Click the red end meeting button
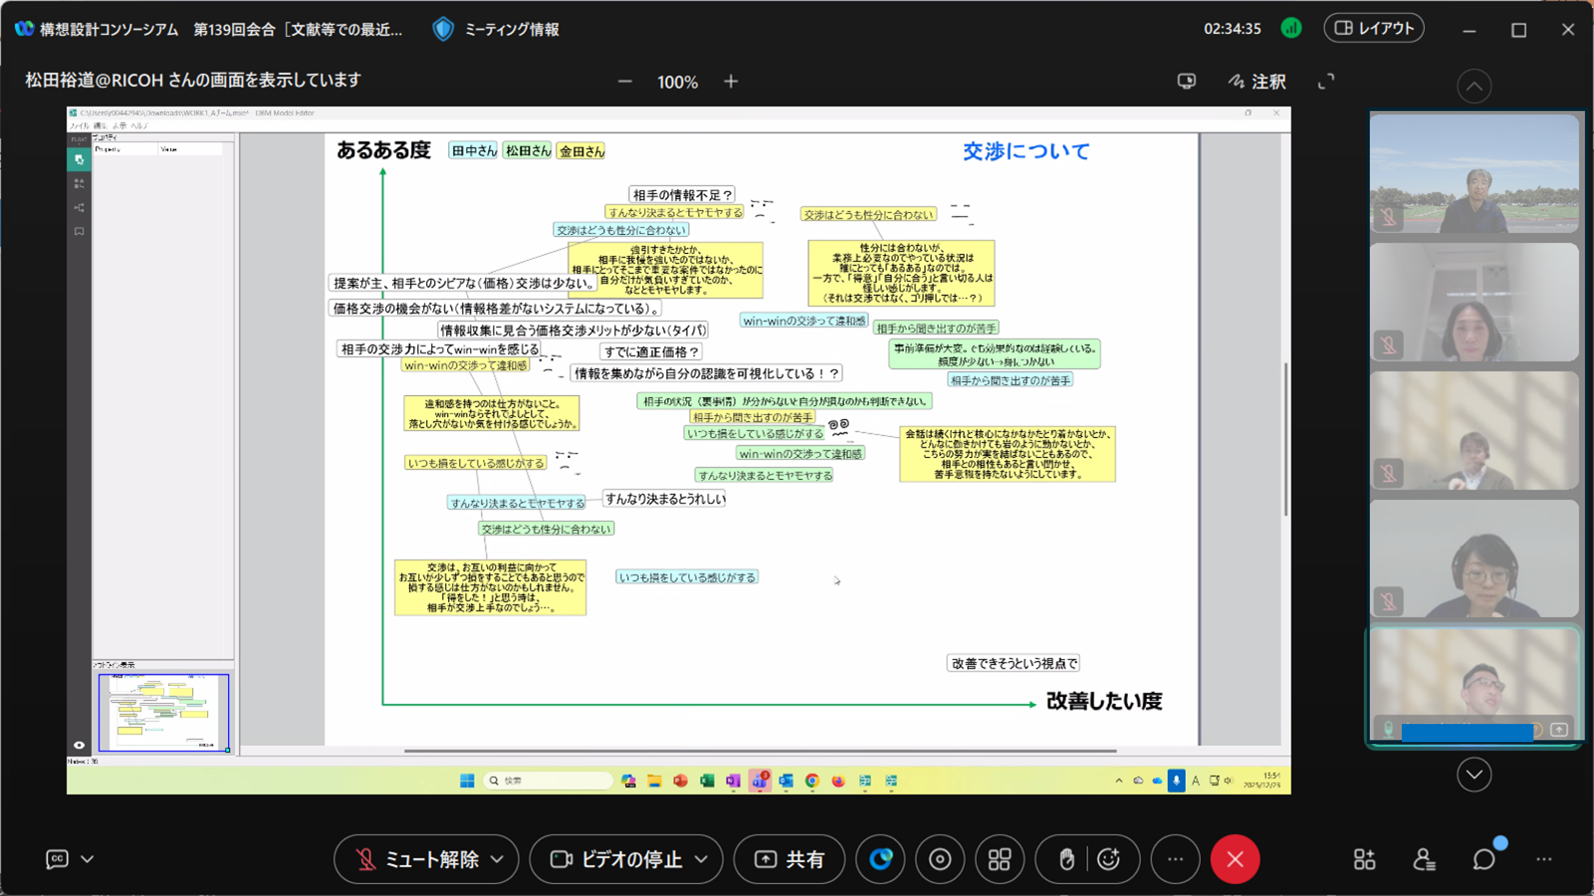The image size is (1594, 896). tap(1235, 859)
